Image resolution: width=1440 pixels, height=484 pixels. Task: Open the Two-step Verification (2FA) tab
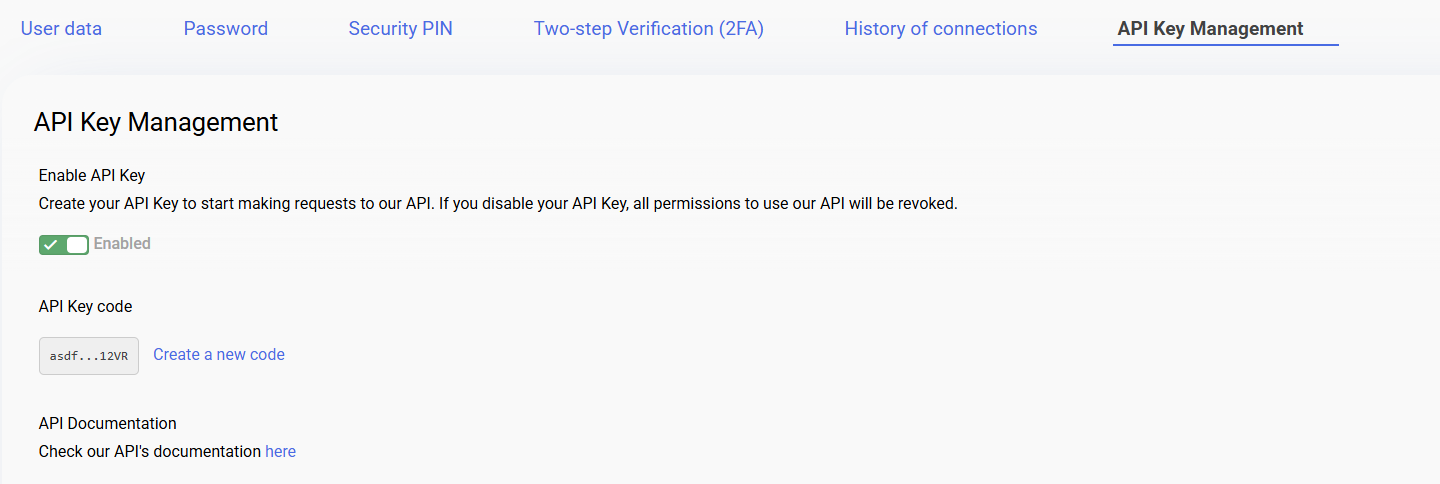(648, 29)
